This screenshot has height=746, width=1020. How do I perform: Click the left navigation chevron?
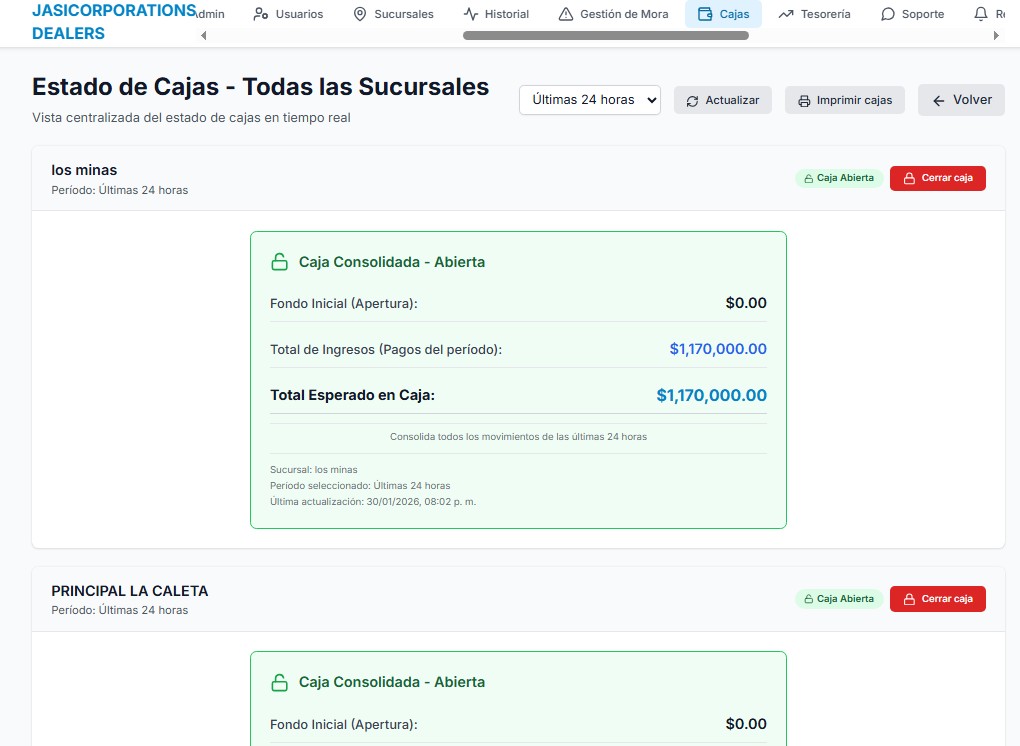pos(204,33)
